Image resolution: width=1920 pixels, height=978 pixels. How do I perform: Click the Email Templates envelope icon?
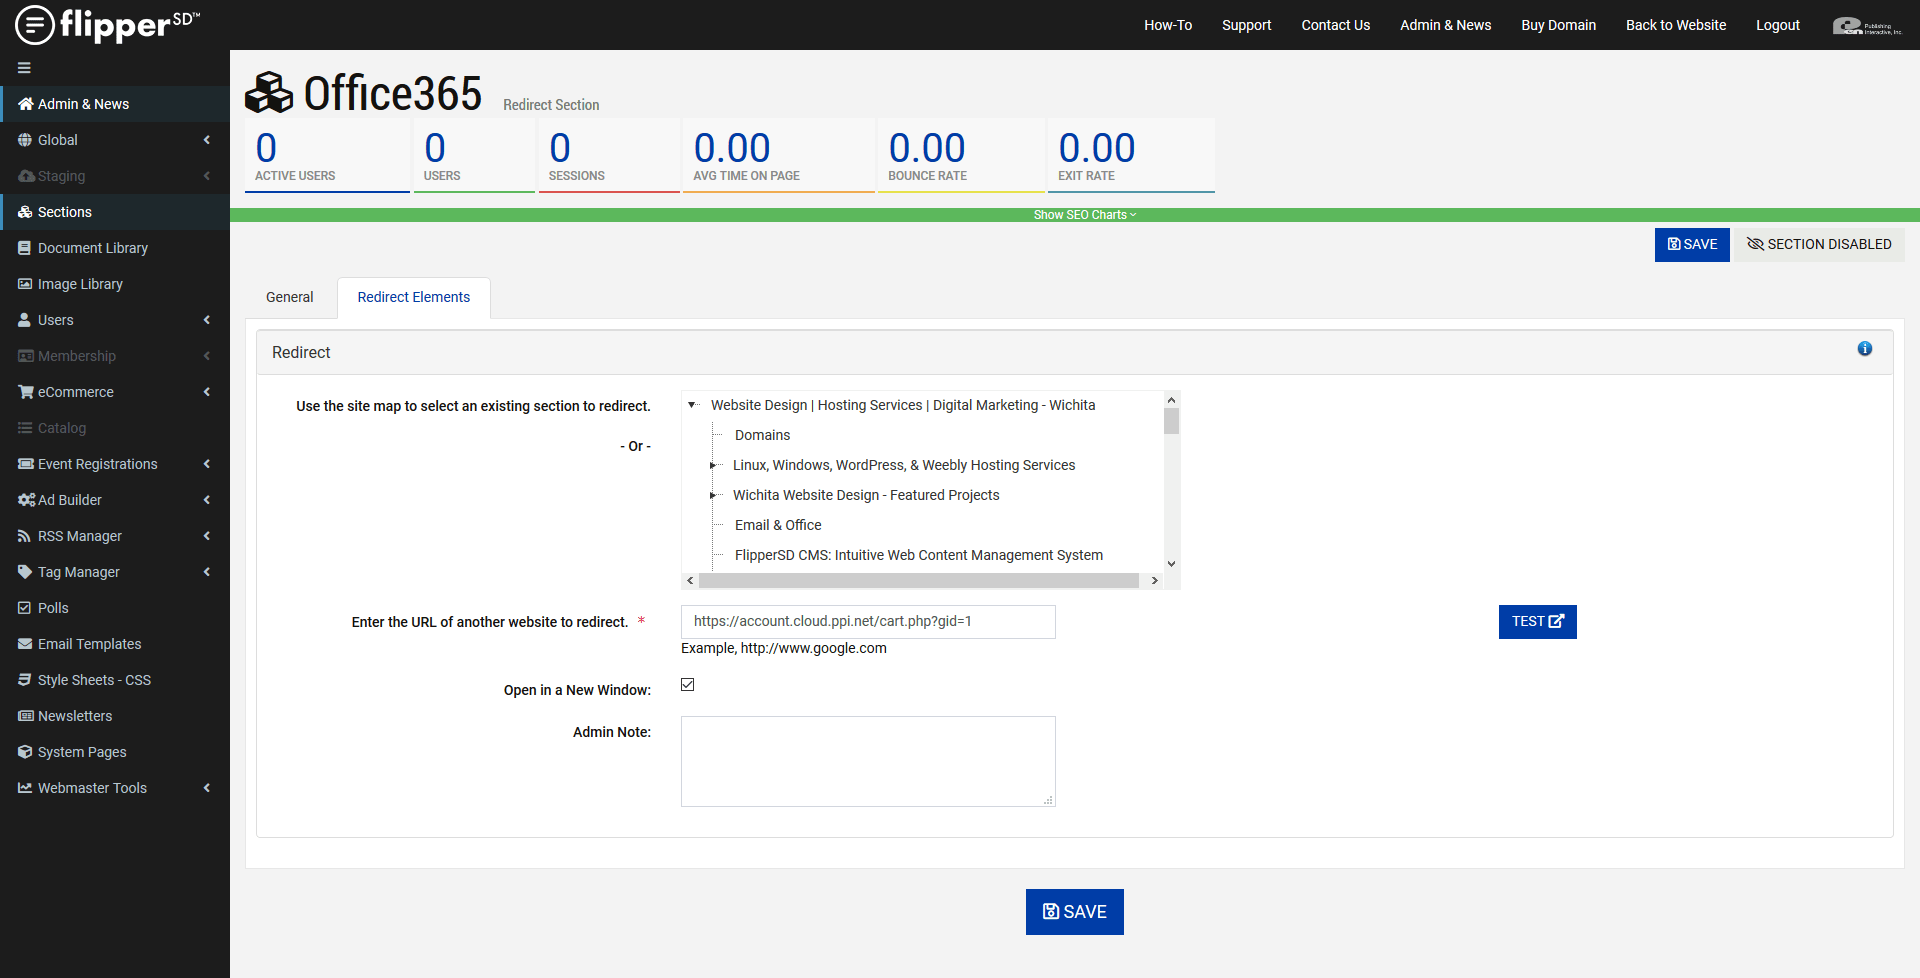pyautogui.click(x=25, y=644)
